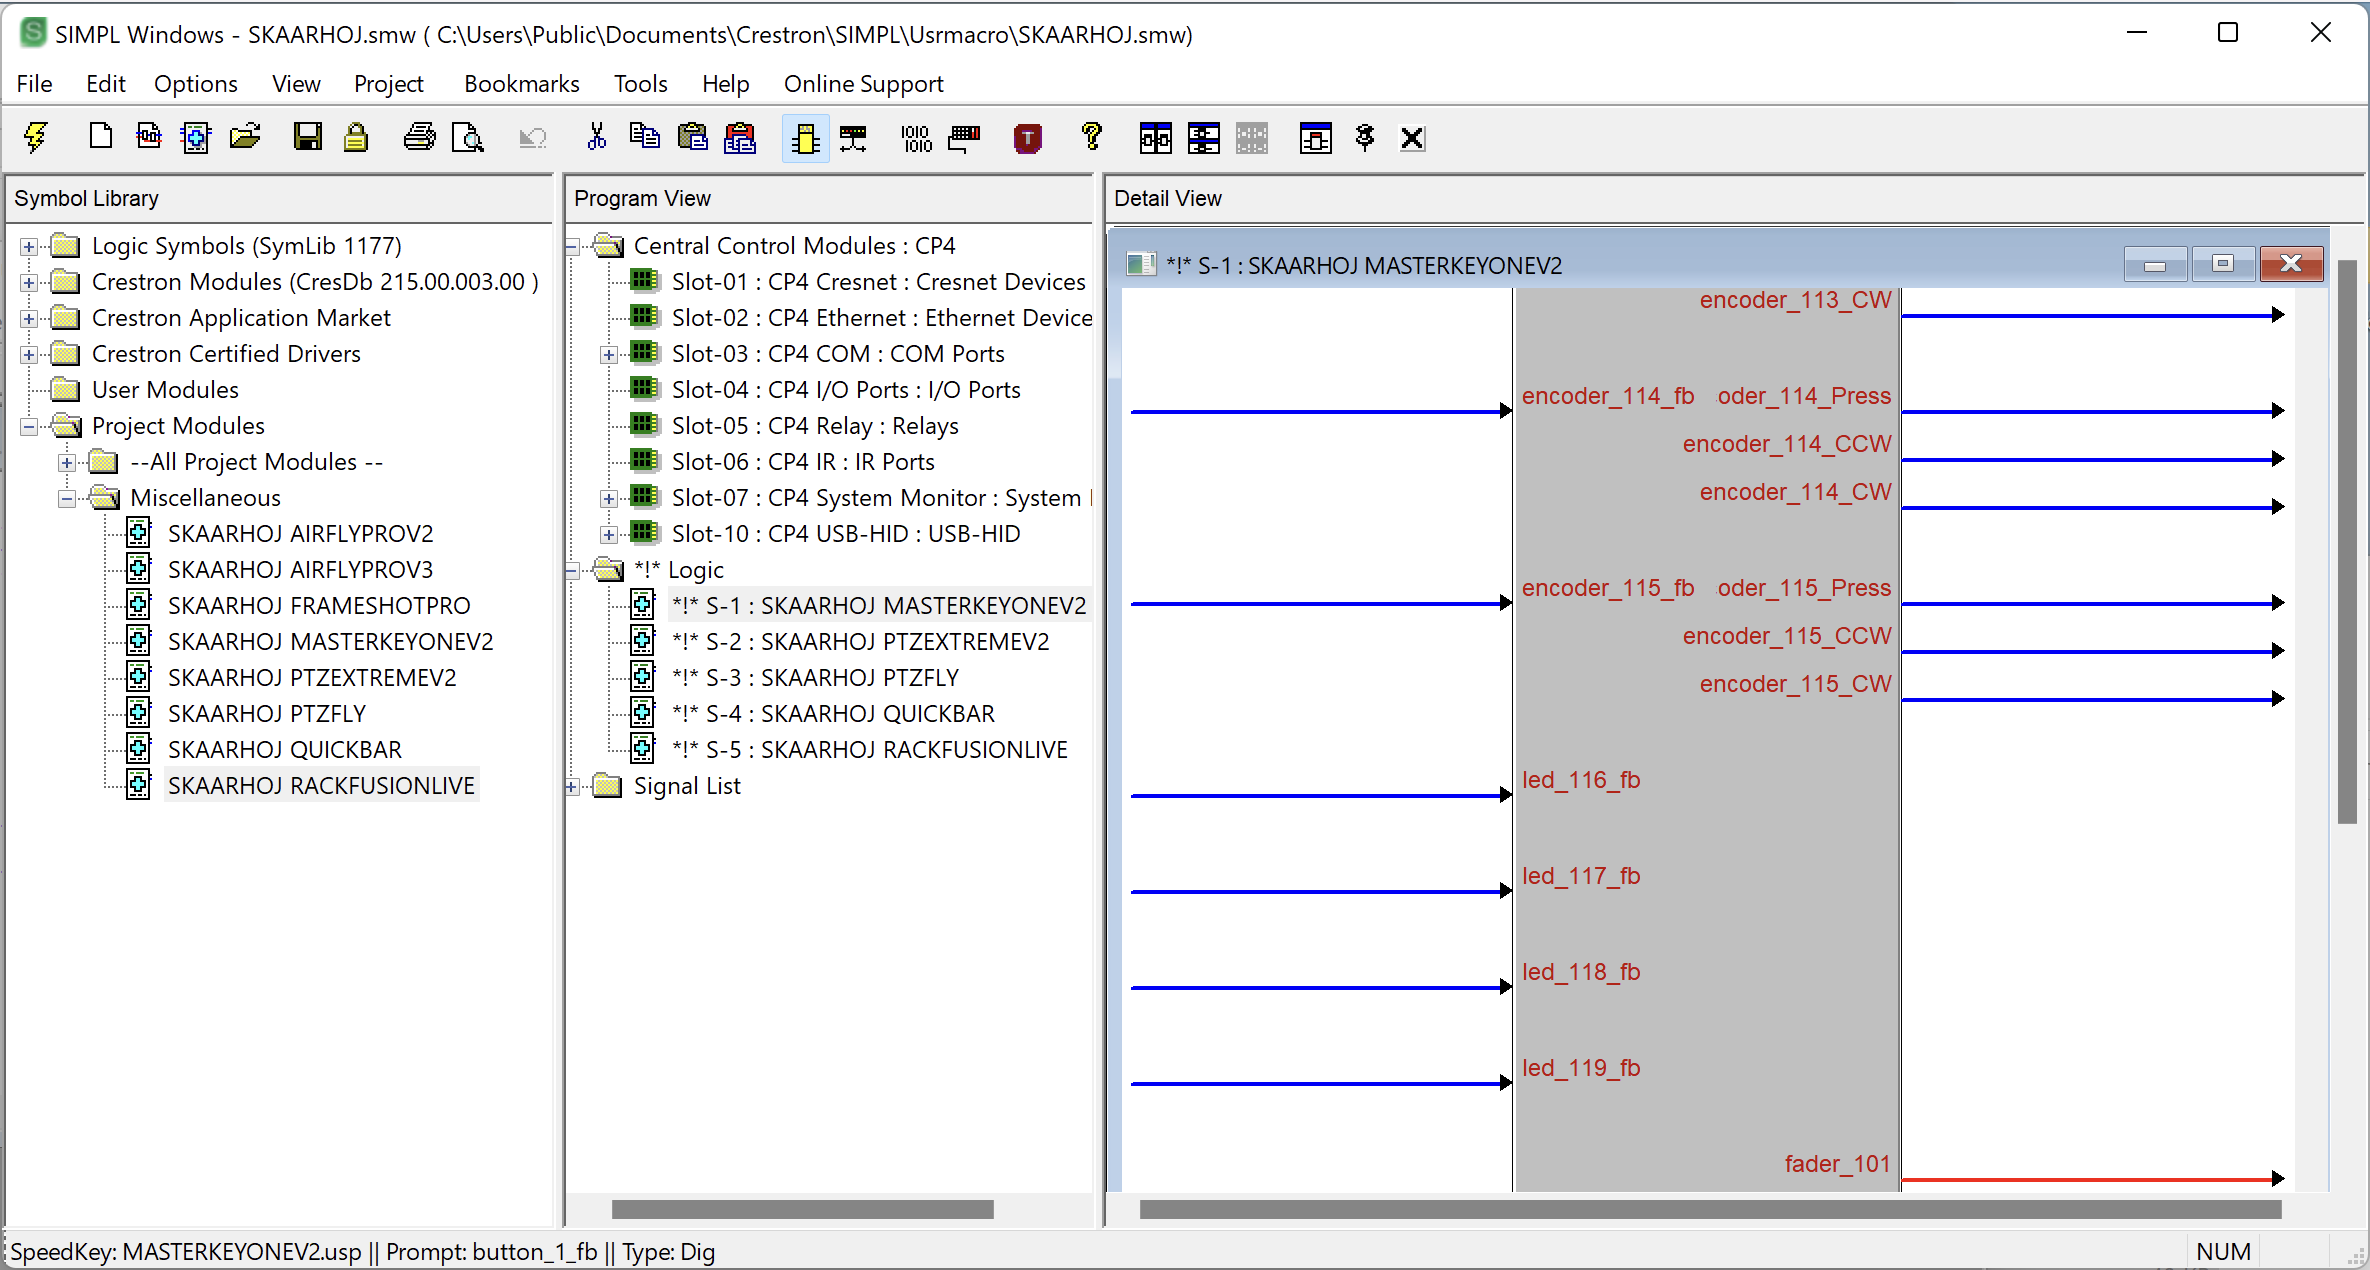Click the stacked window layout icon

pos(1204,138)
